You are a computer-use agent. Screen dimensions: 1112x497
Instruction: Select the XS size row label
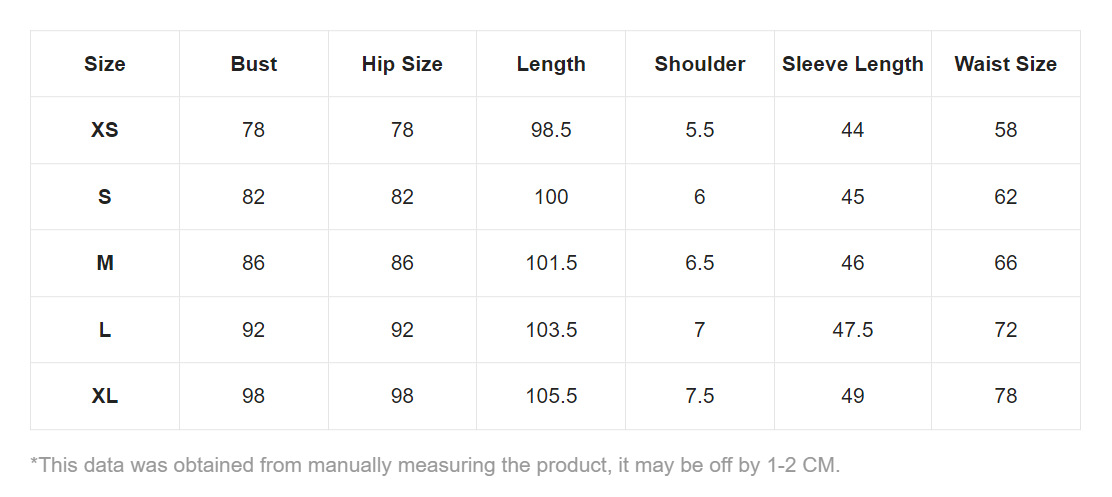click(x=105, y=130)
